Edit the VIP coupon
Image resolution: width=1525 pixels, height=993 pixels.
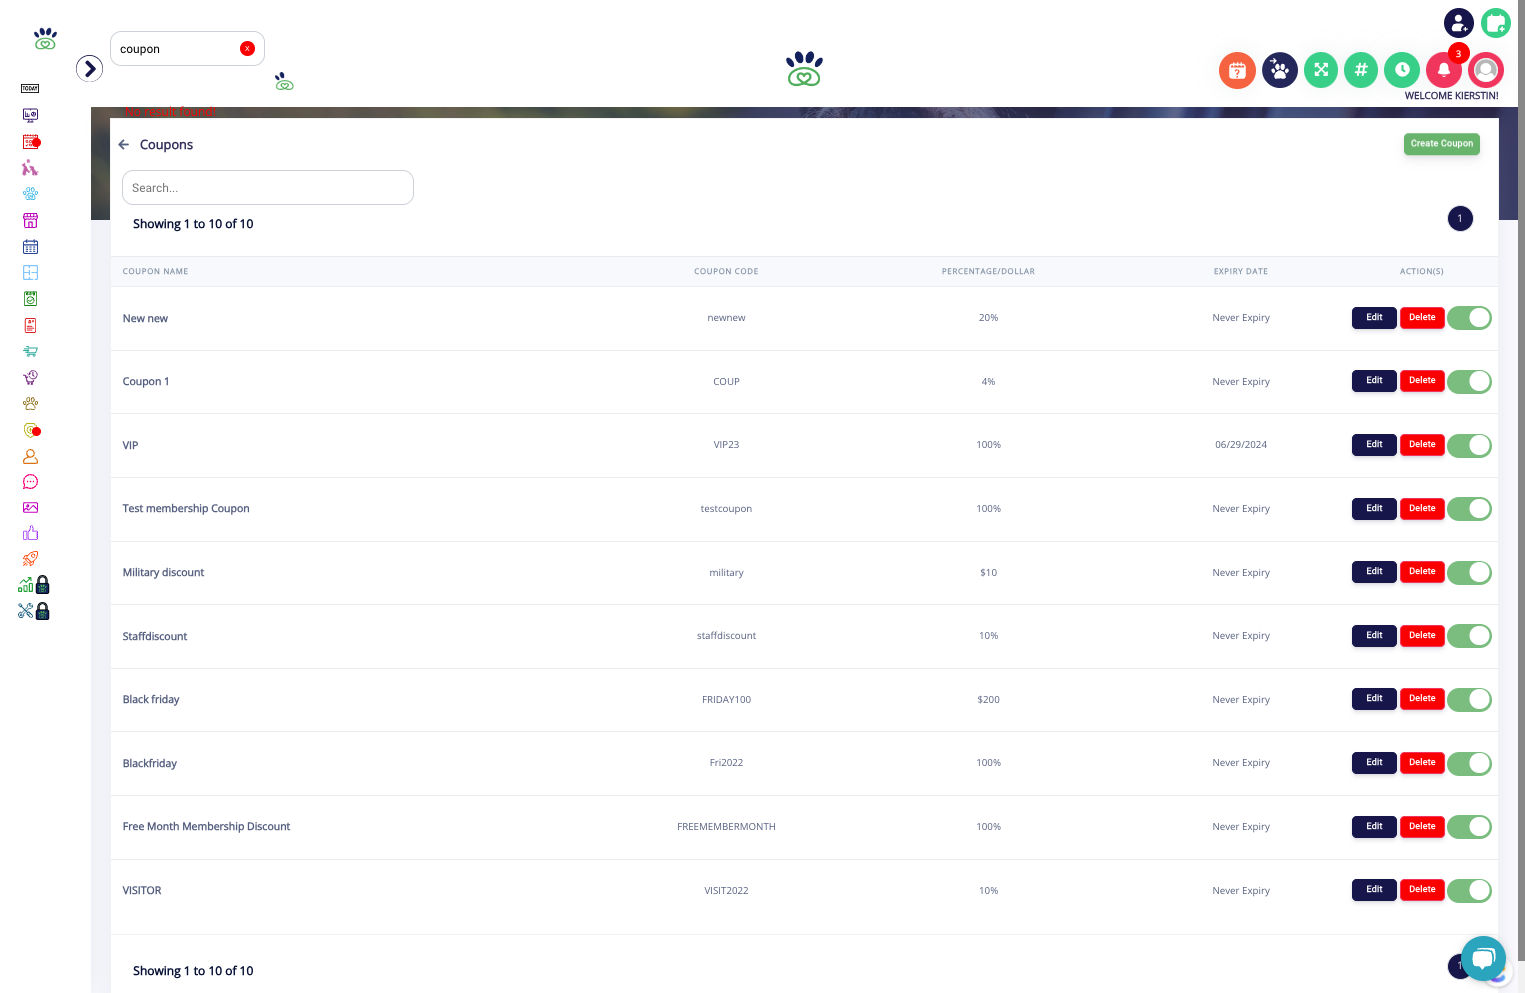pyautogui.click(x=1374, y=445)
